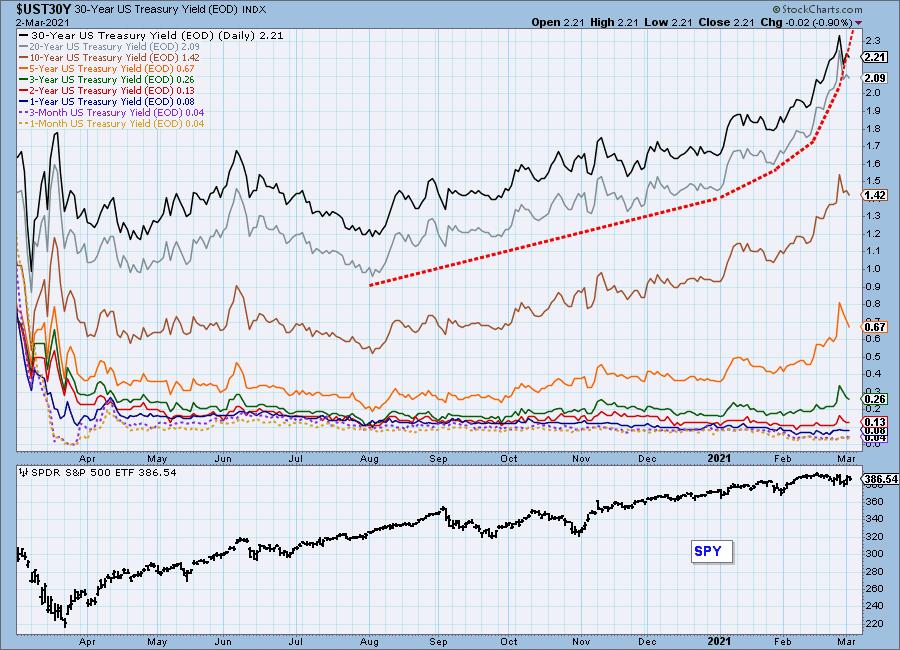Click the 30-Year US Treasury Yield legend entry
The height and width of the screenshot is (650, 900).
click(152, 36)
